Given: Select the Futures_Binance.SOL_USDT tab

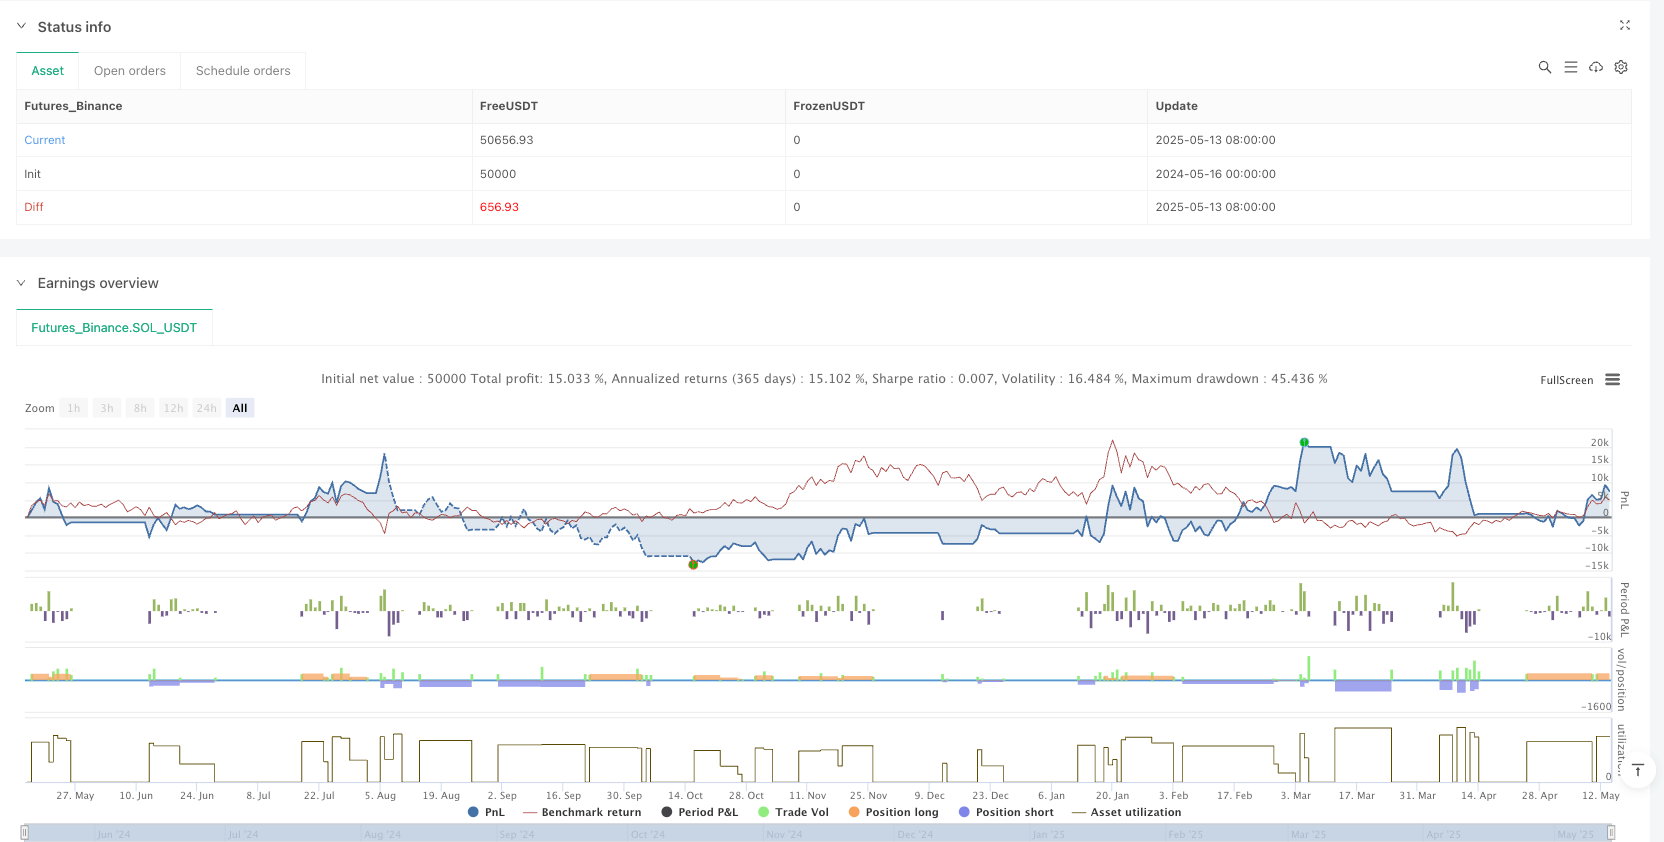Looking at the screenshot, I should pos(114,328).
